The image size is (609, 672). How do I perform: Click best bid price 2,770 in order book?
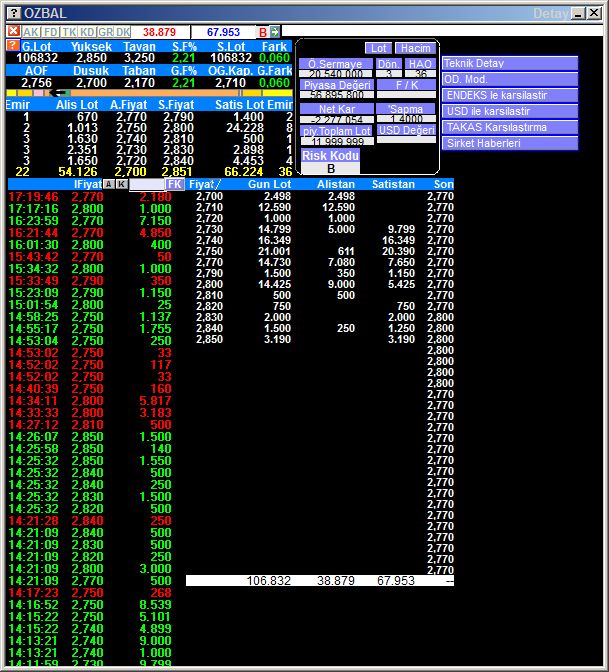131,117
